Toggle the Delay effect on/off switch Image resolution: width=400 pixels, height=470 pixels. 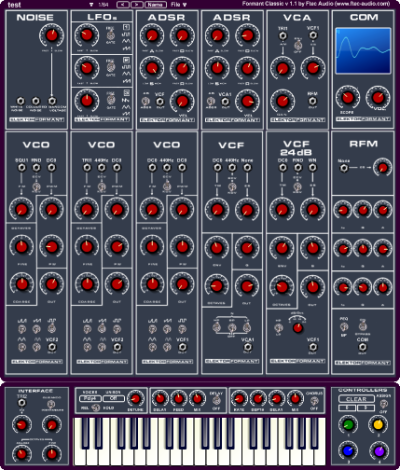point(216,400)
